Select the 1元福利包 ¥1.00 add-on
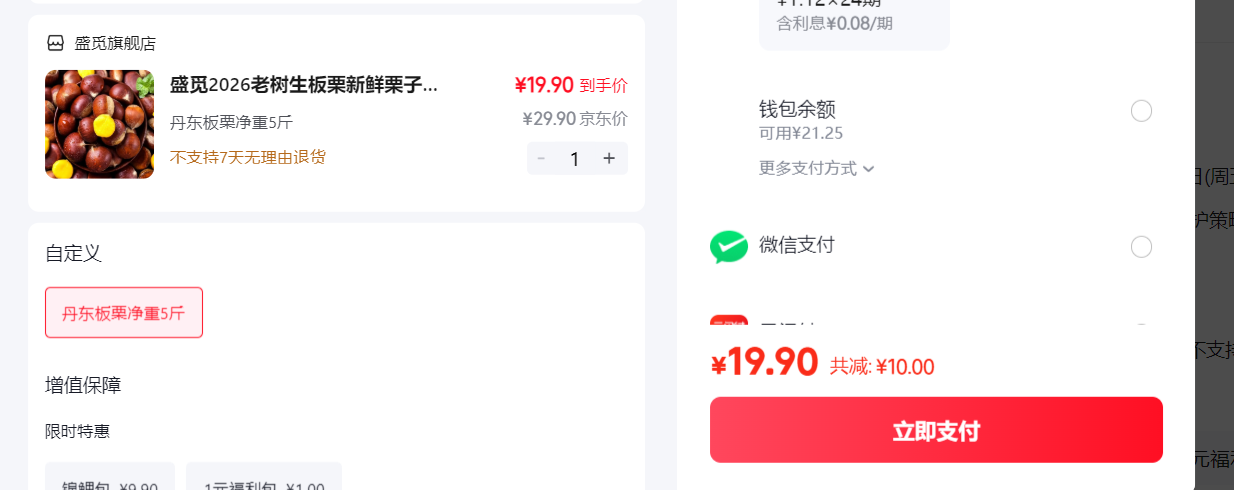The image size is (1234, 490). 264,477
